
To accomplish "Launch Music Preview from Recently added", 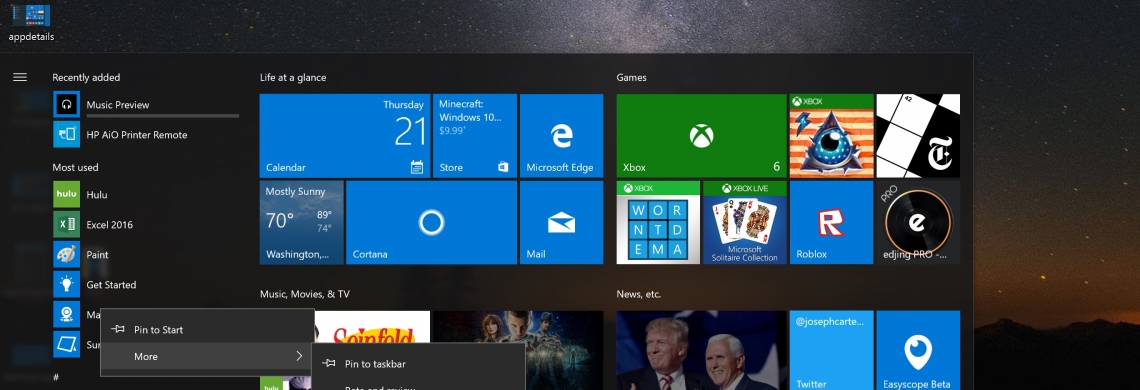I will pos(146,105).
